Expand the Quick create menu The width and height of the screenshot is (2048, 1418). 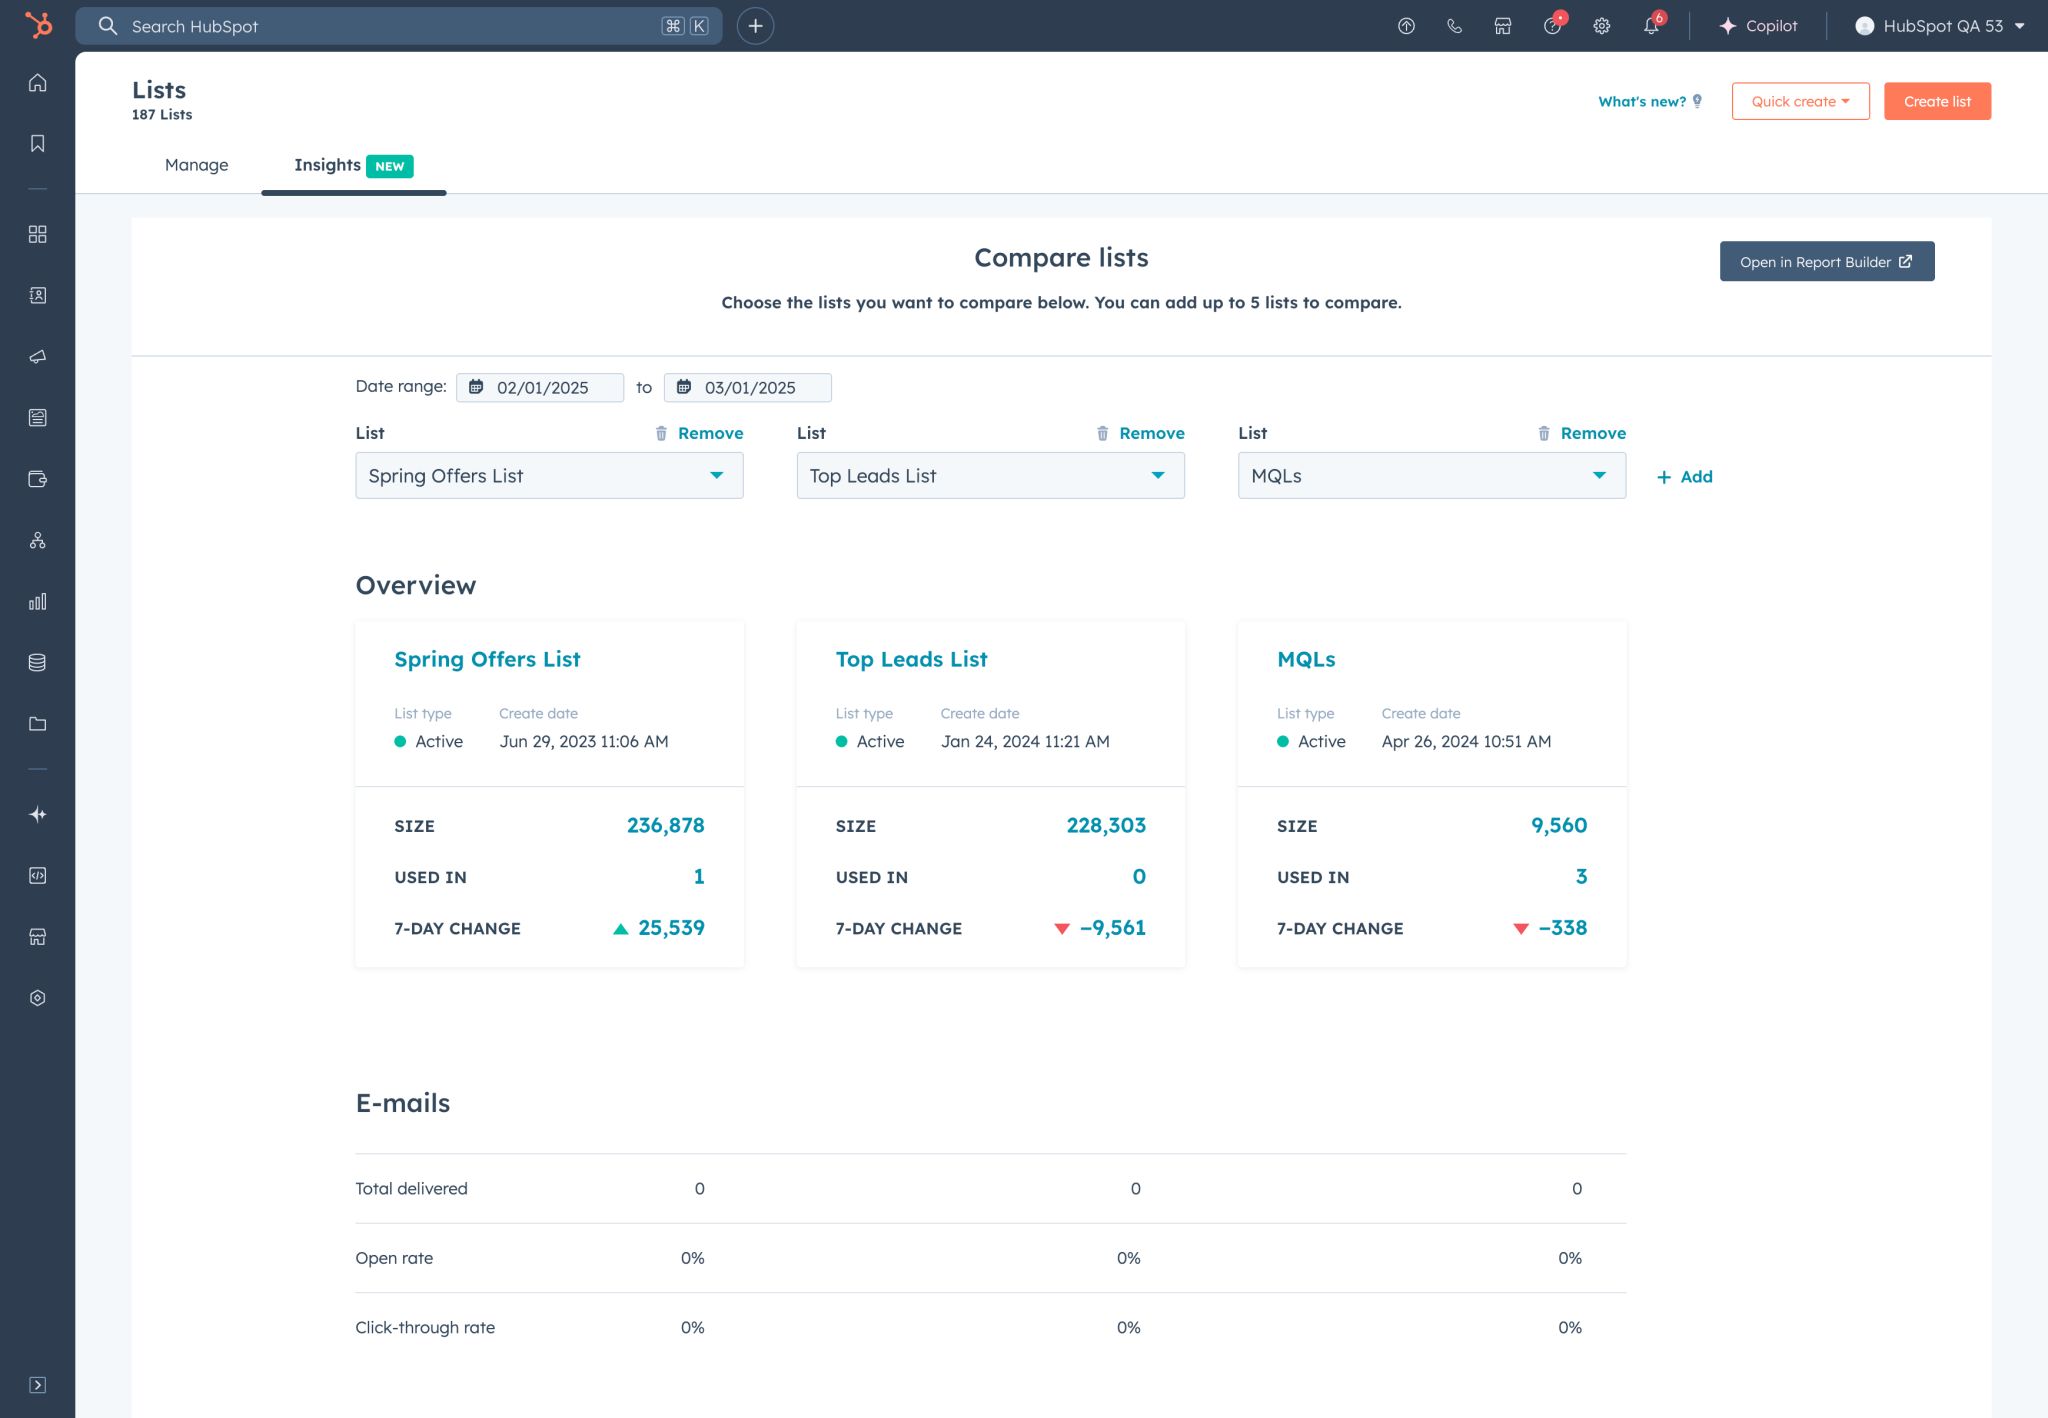click(1799, 100)
